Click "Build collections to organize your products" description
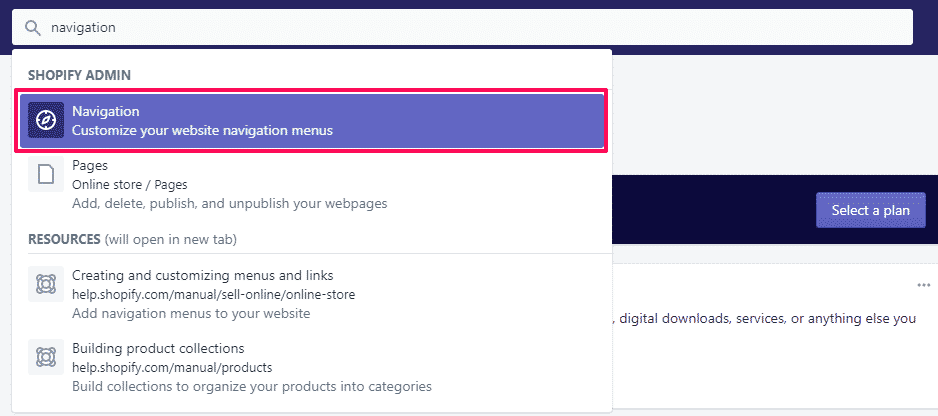This screenshot has height=416, width=938. click(251, 386)
